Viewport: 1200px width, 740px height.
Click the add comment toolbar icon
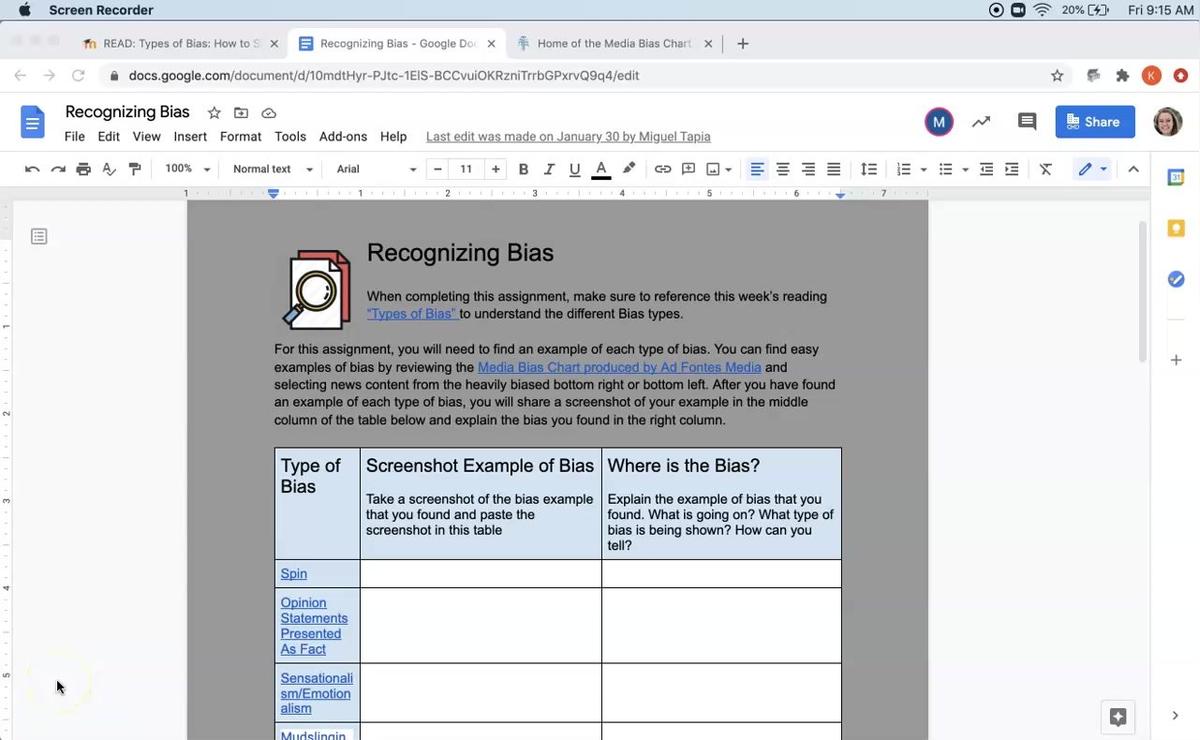(688, 169)
